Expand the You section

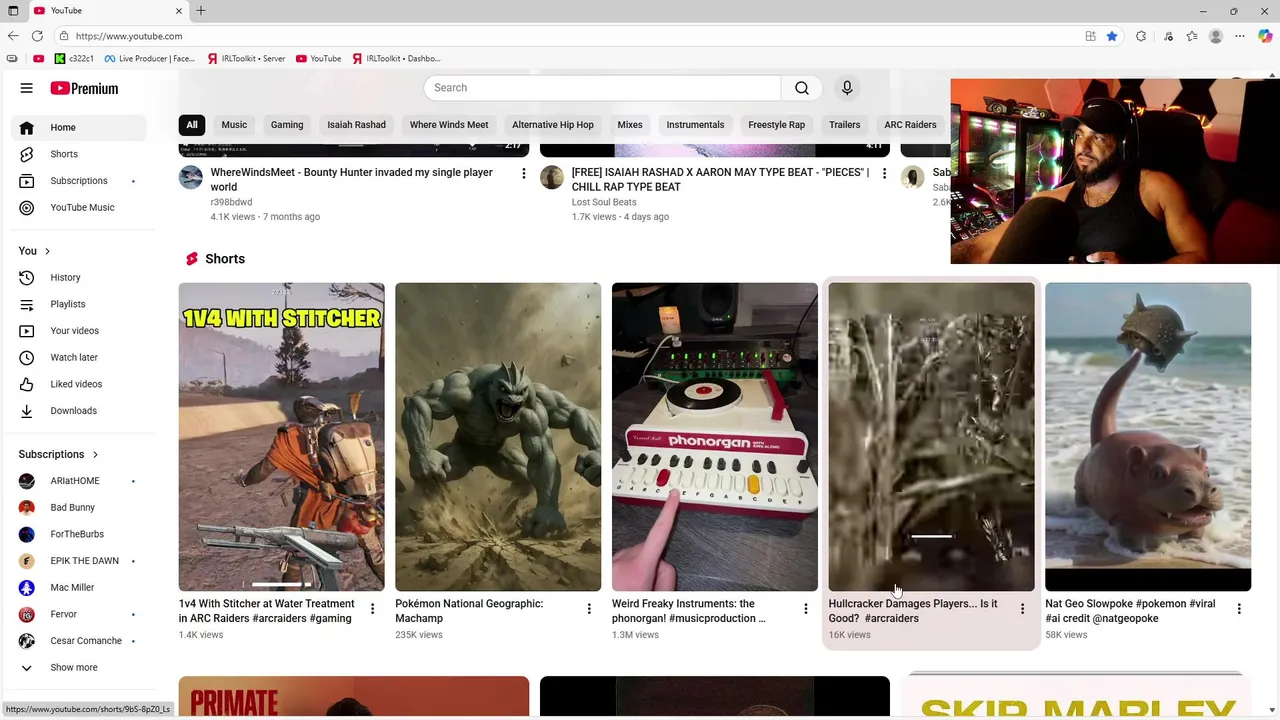[x=34, y=251]
